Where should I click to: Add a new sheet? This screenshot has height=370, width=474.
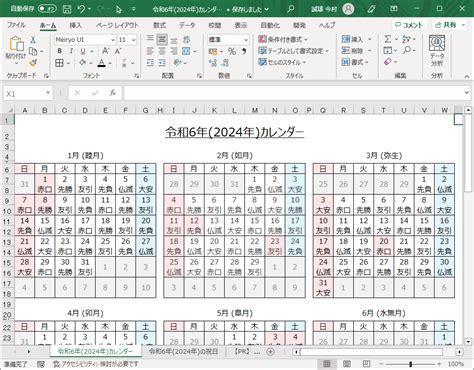(x=271, y=351)
